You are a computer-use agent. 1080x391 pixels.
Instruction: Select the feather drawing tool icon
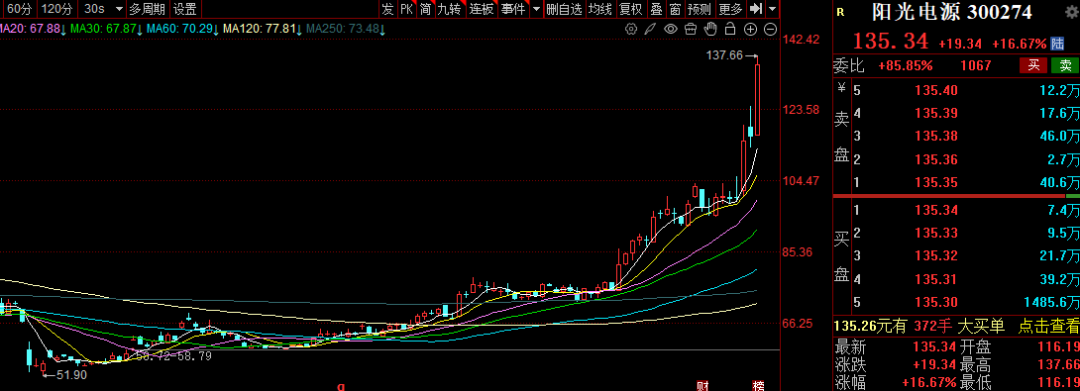tap(650, 29)
